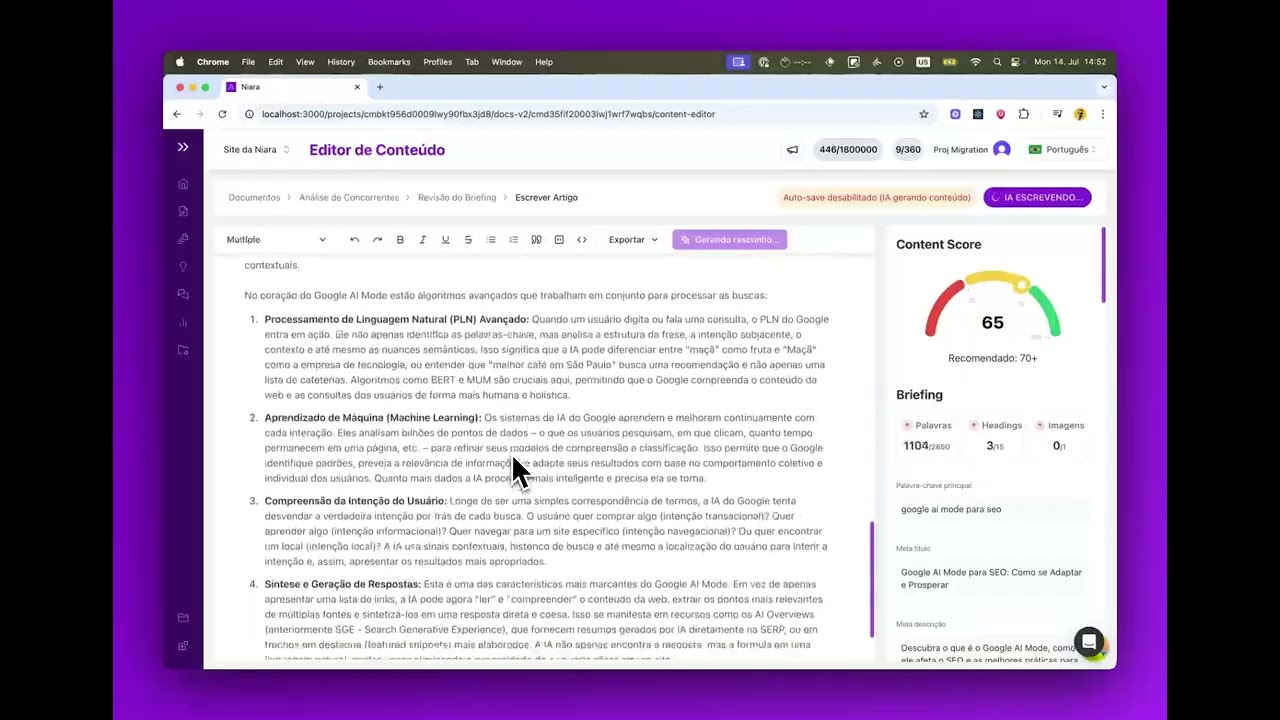The height and width of the screenshot is (720, 1280).
Task: Open the code view with the angle brackets icon
Action: (582, 239)
